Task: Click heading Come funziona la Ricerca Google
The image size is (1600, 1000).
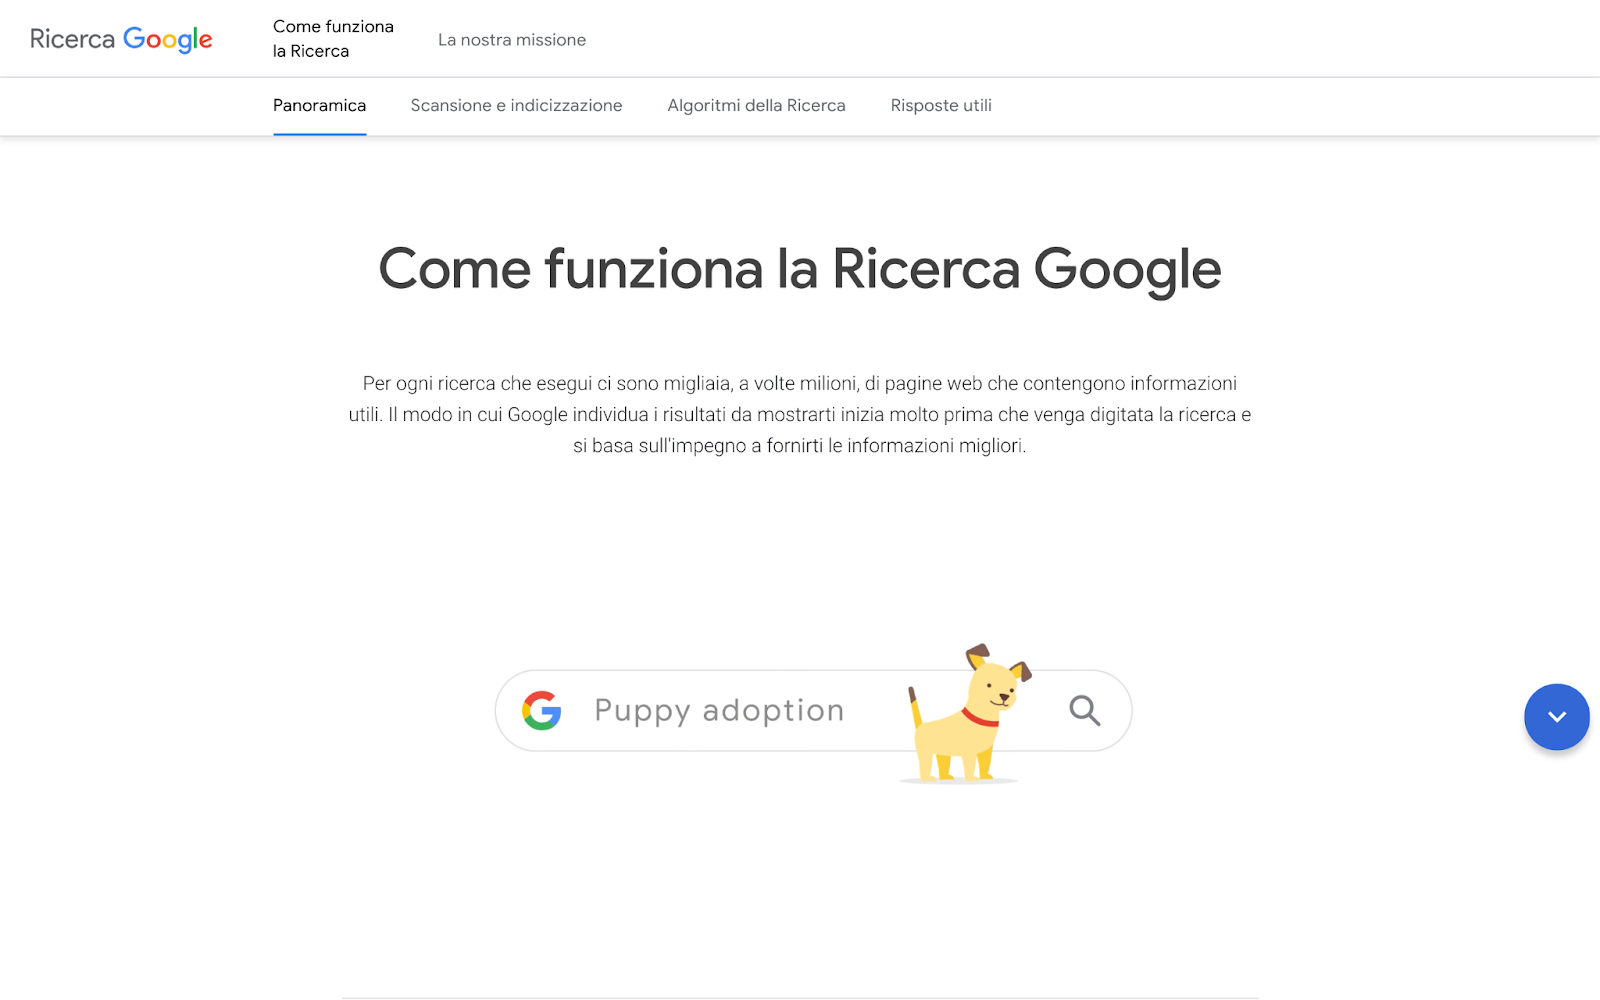Action: coord(800,270)
